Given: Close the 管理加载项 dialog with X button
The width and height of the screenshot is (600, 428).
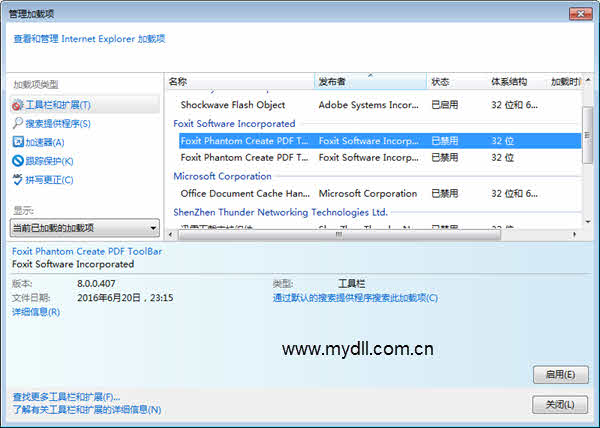Looking at the screenshot, I should click(580, 14).
